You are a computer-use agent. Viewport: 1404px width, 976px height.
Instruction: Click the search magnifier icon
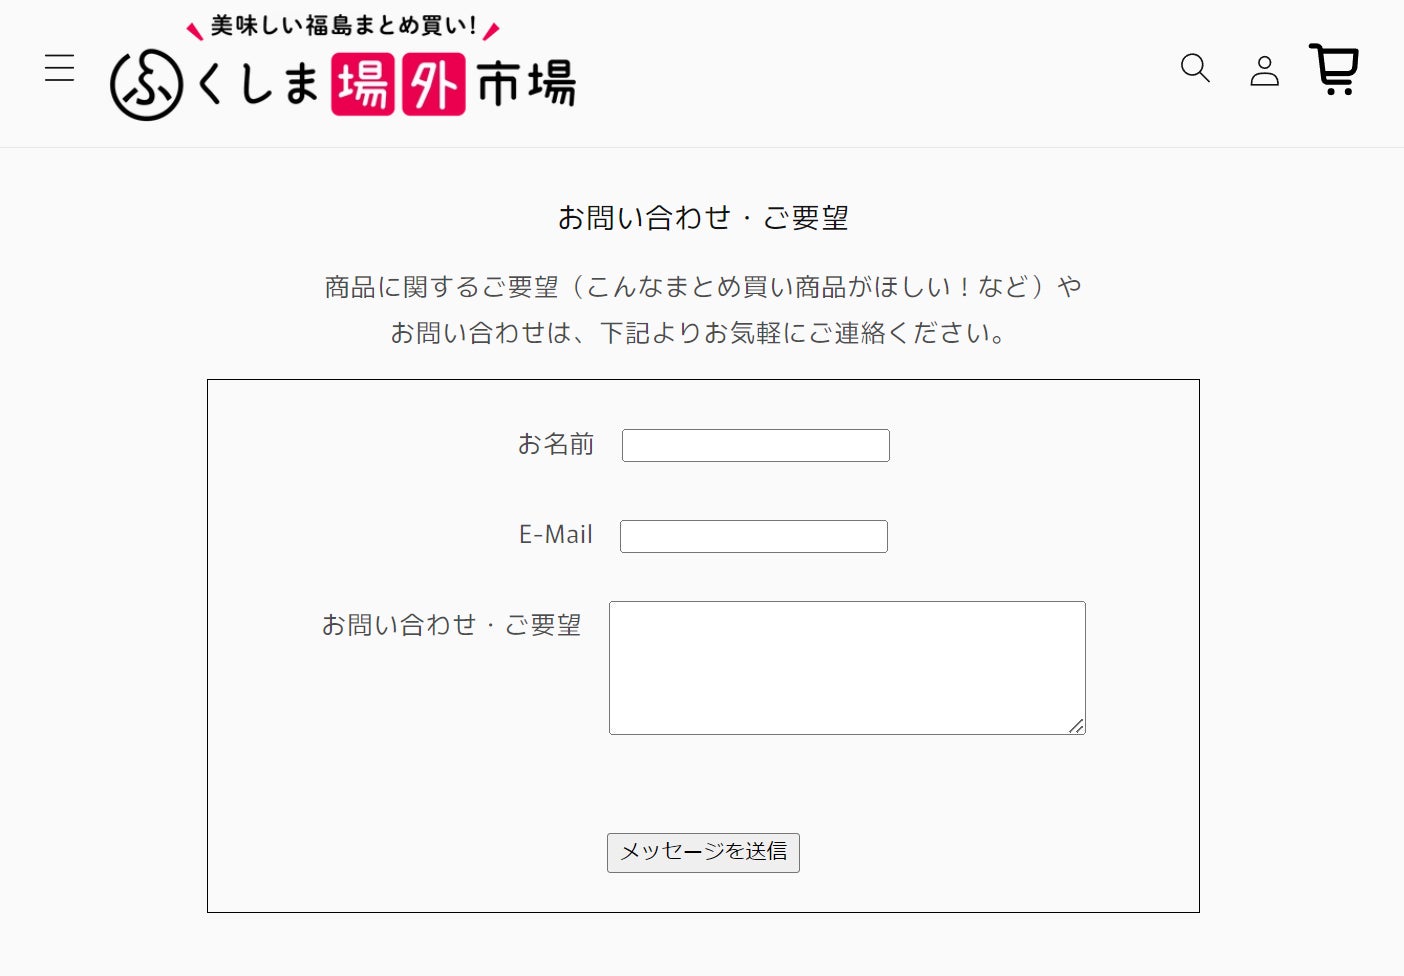tap(1195, 68)
